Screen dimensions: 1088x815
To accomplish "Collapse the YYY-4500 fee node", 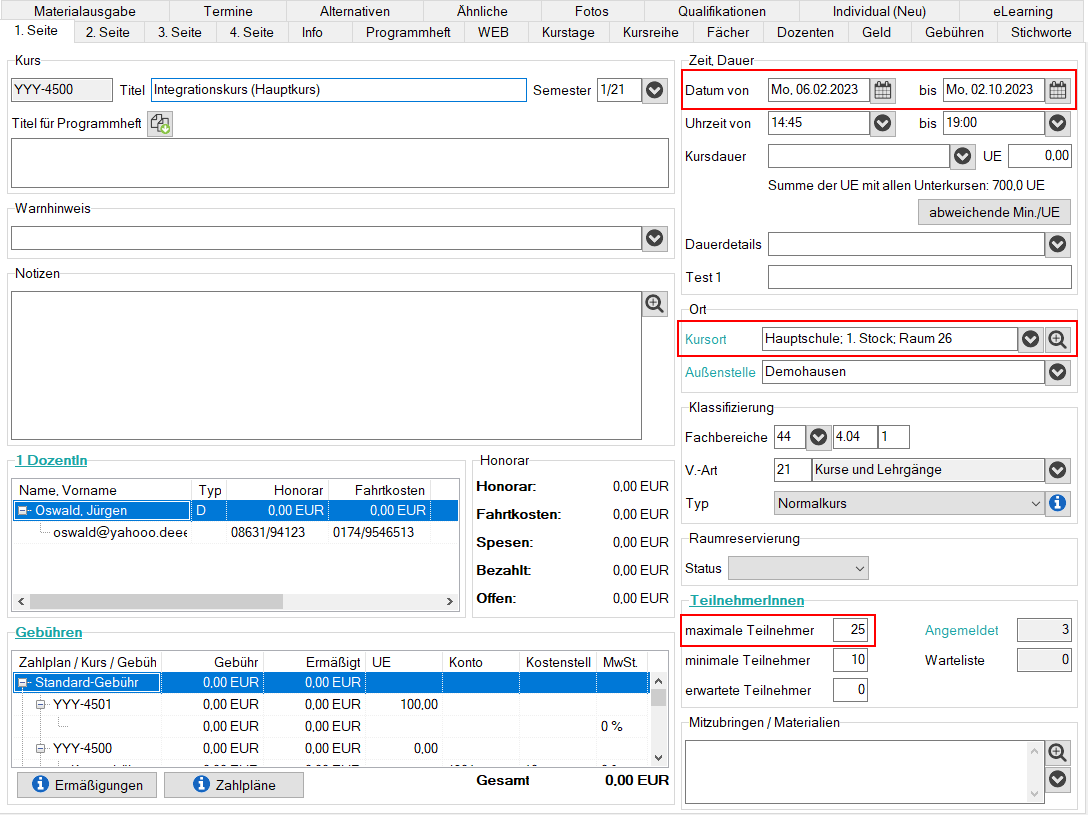I will point(40,748).
